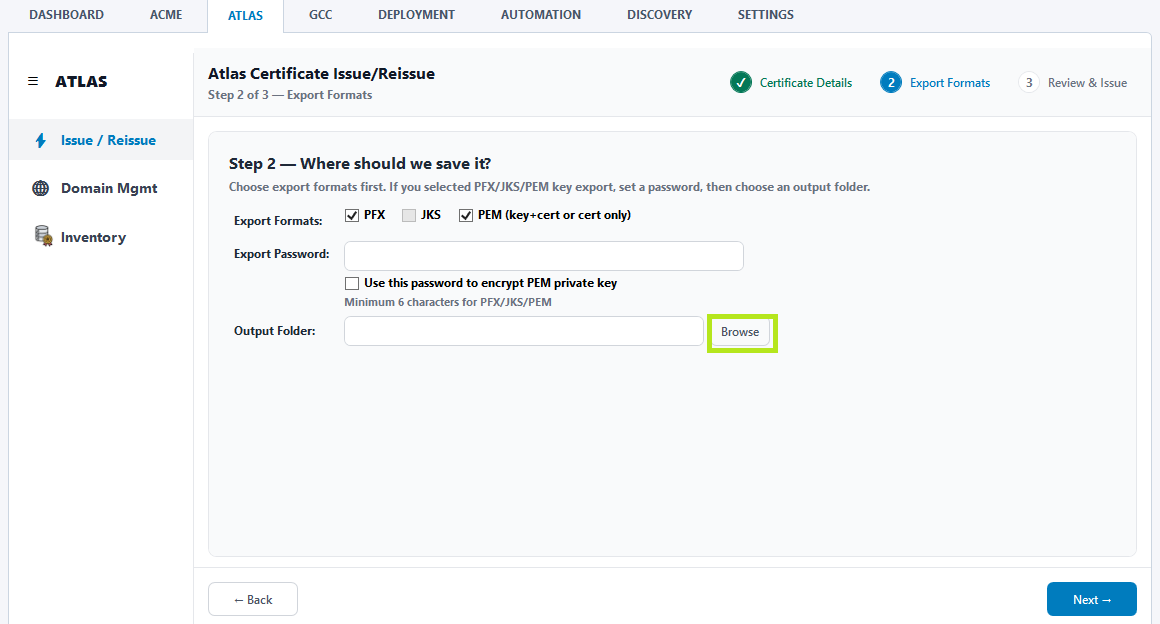Viewport: 1160px width, 624px height.
Task: Toggle the hamburger menu beside ATLAS
Action: (33, 81)
